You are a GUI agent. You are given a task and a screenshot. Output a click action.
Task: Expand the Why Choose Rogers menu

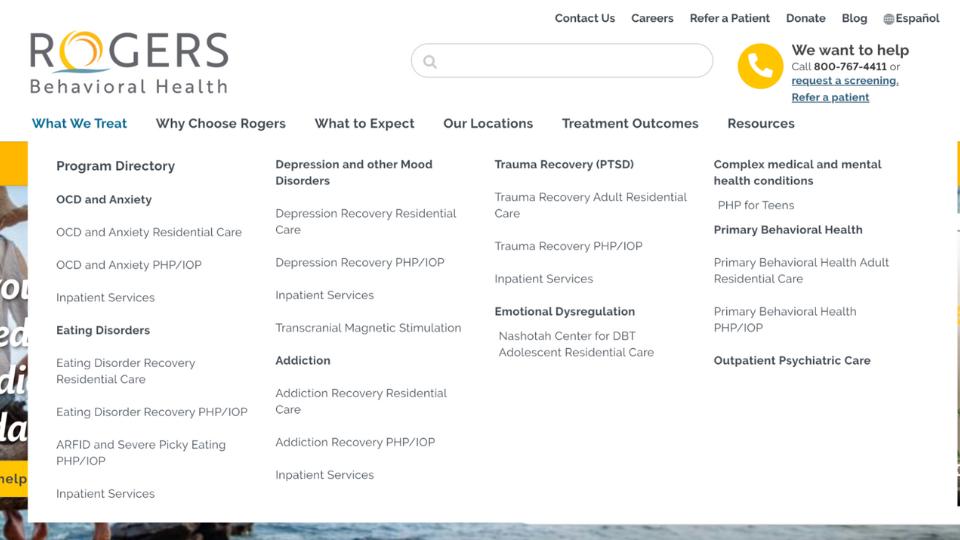point(220,123)
